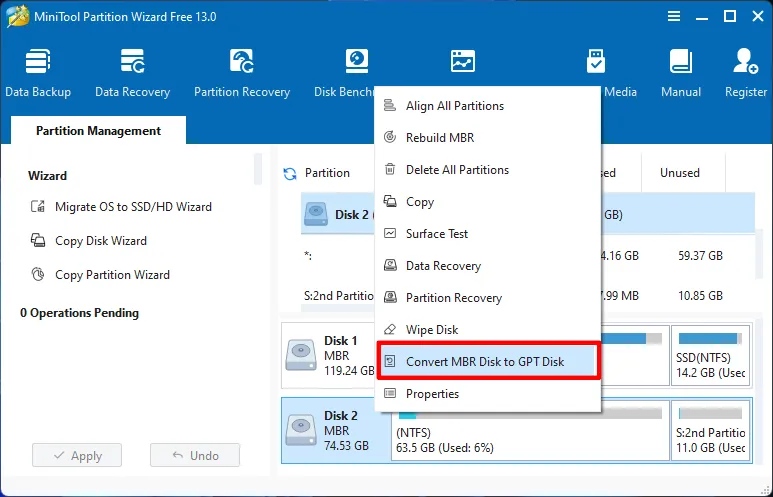The height and width of the screenshot is (497, 773).
Task: Click the Rebuild MBR menu icon
Action: 390,137
